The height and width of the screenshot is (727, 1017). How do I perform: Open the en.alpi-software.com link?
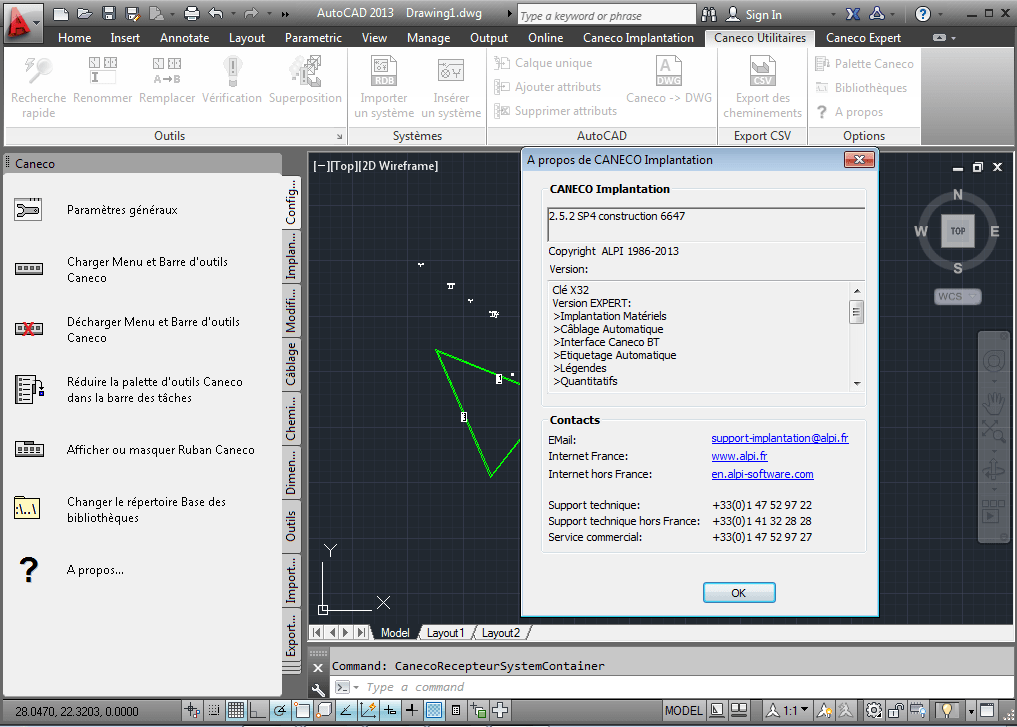[x=762, y=474]
